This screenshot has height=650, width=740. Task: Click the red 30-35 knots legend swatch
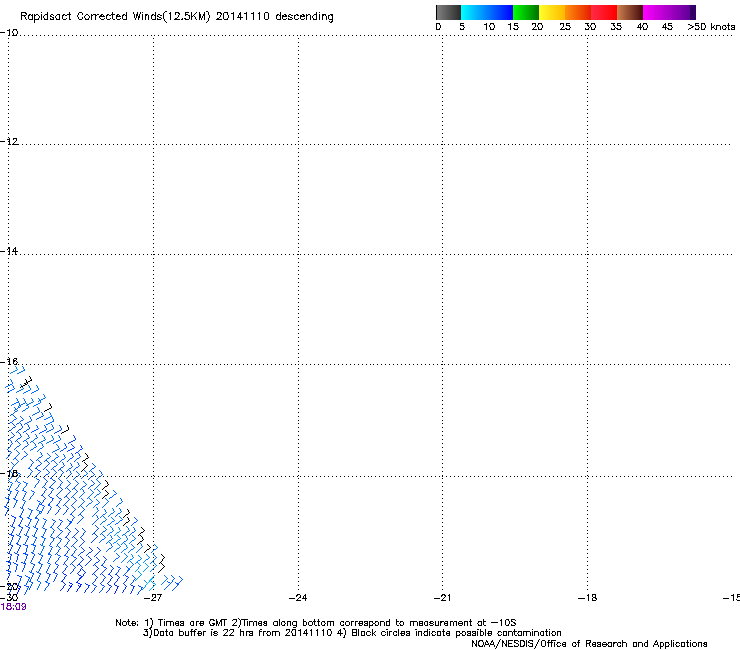click(x=604, y=12)
